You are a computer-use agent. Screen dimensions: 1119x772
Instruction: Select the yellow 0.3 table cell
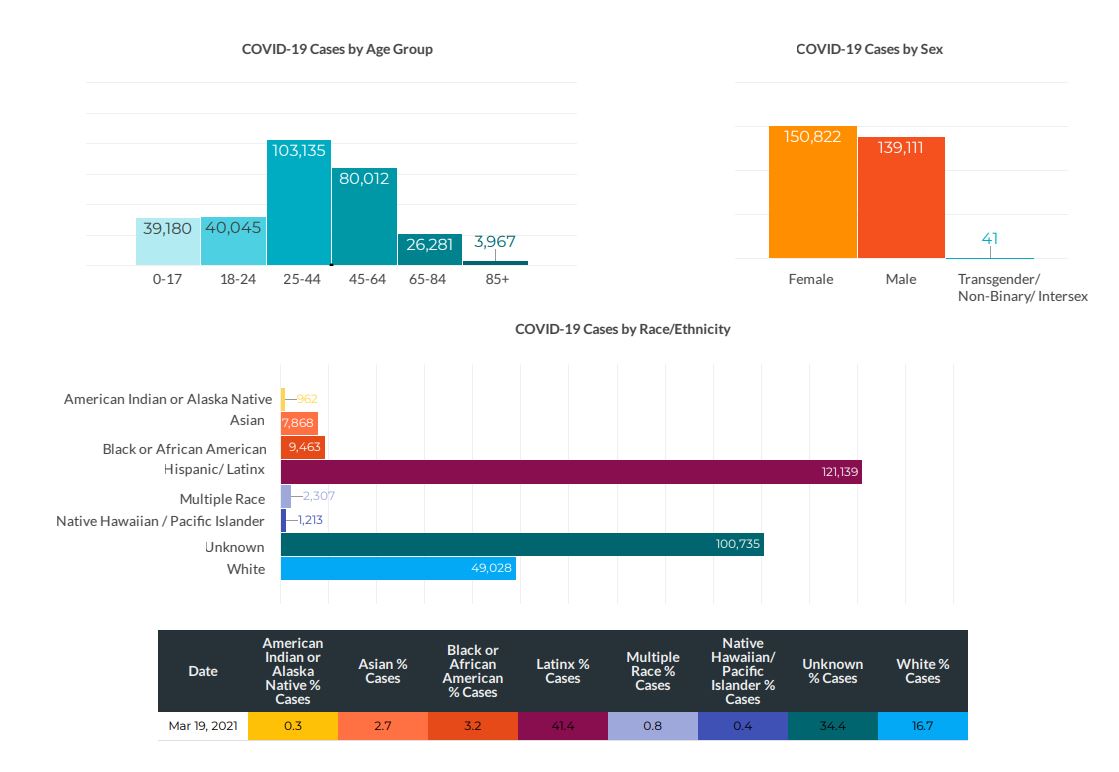pos(293,726)
